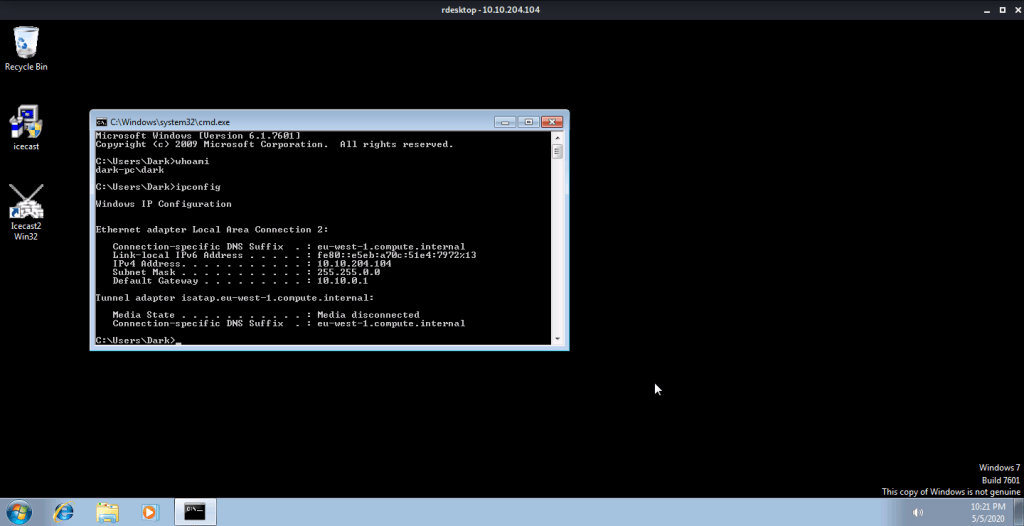Click the Show desktop strip at taskbar end
This screenshot has width=1024, height=526.
[1019, 512]
